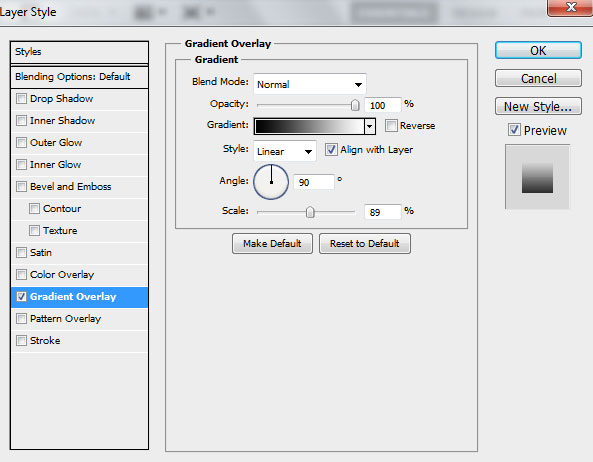The image size is (593, 462).
Task: Toggle the Preview checkbox
Action: click(514, 130)
